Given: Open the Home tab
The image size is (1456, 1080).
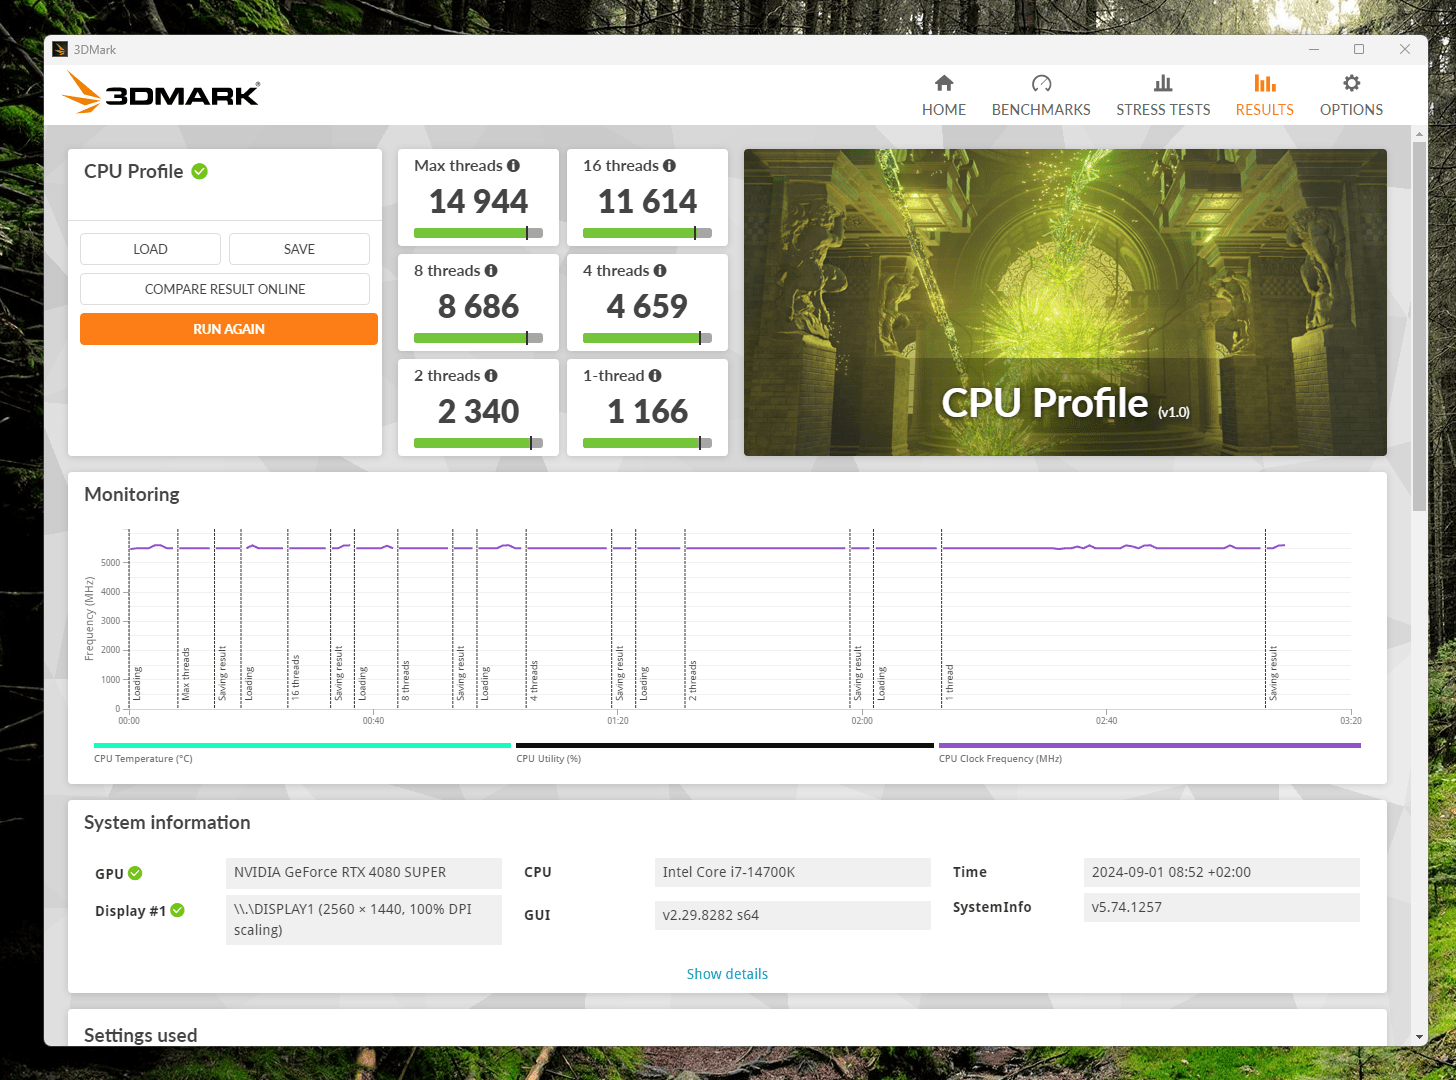Looking at the screenshot, I should (943, 96).
